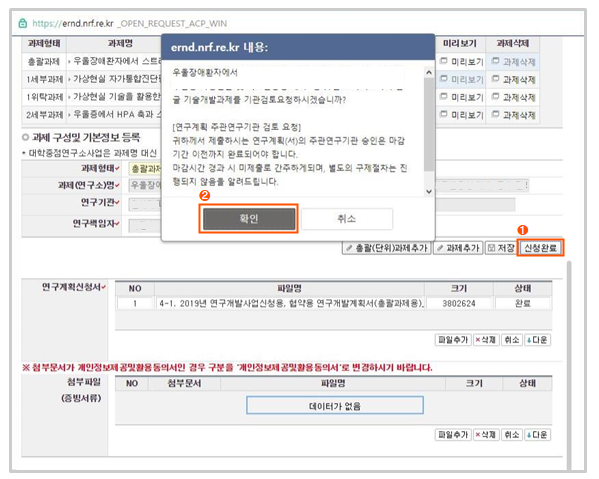Click 다운 in the 첨부파일 section
This screenshot has width=599, height=479.
(x=537, y=435)
